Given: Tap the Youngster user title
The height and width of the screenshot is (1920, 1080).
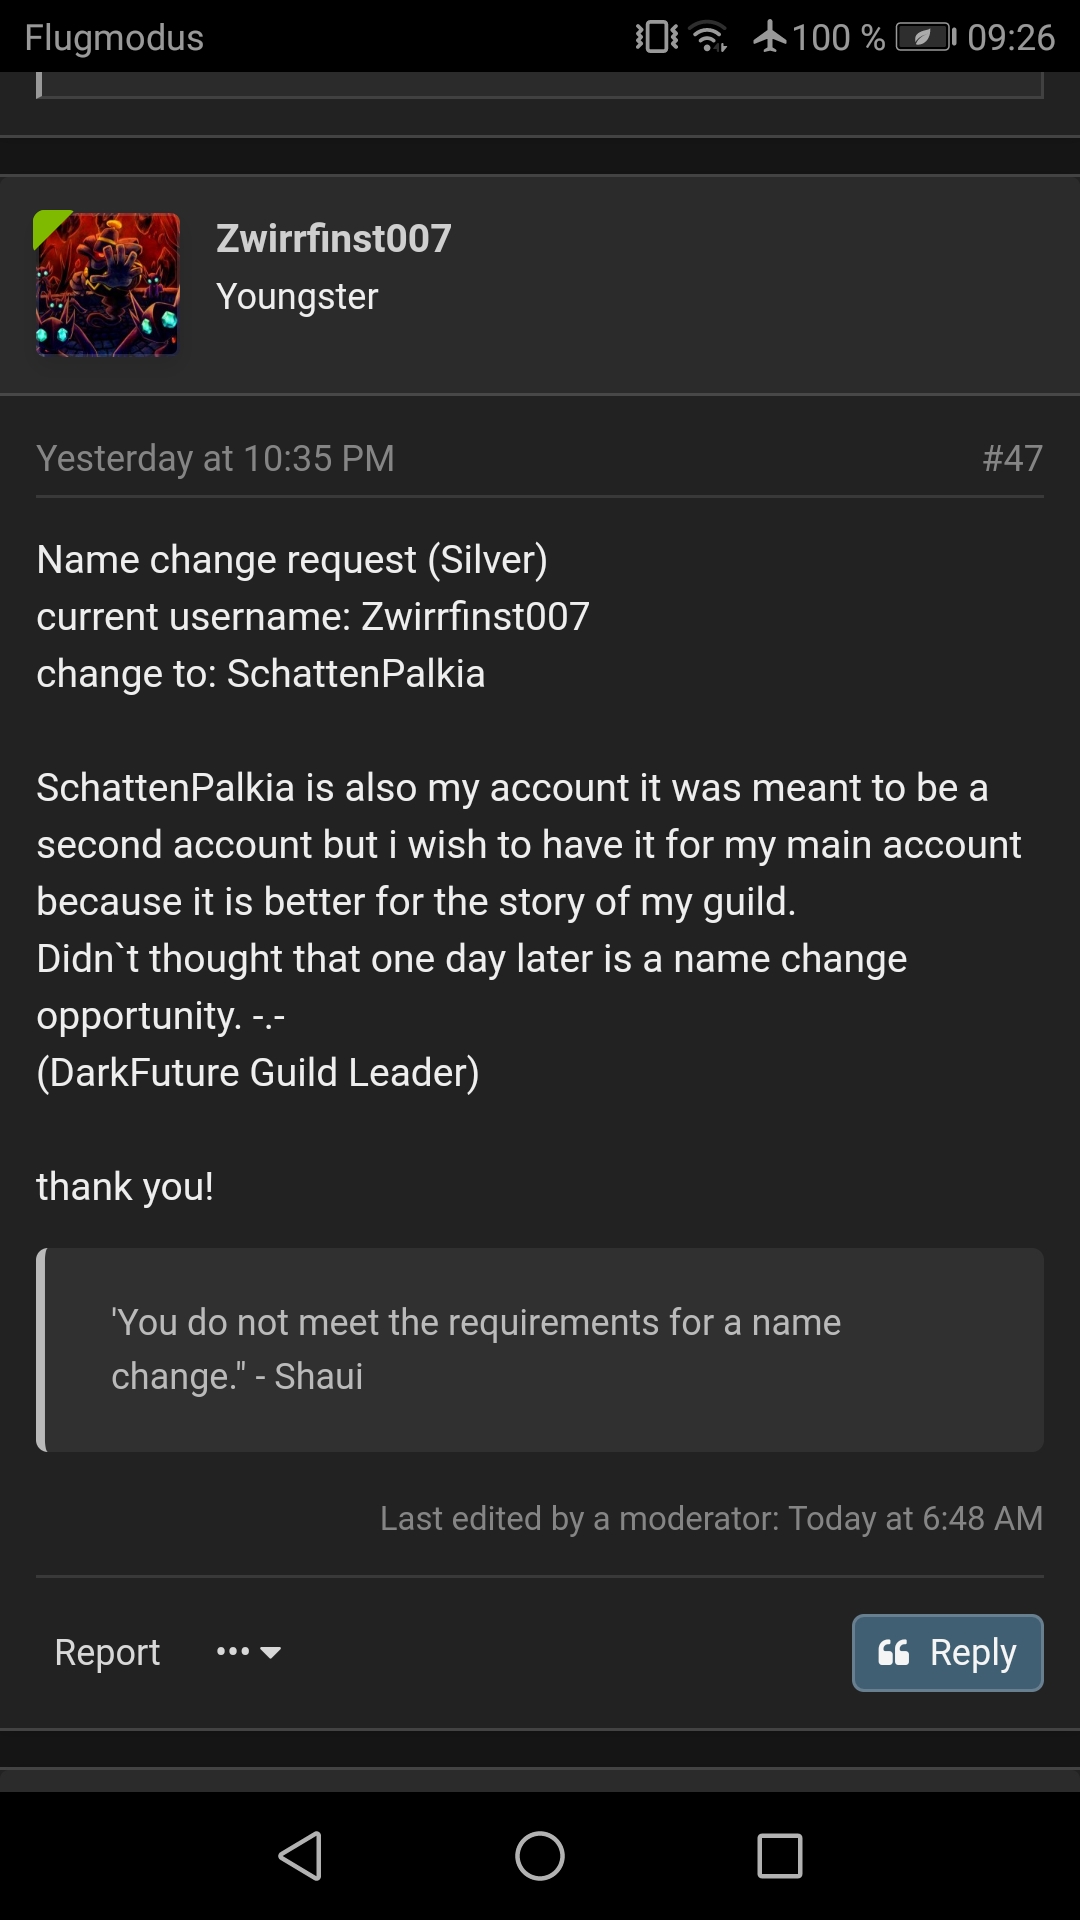Looking at the screenshot, I should pos(297,296).
